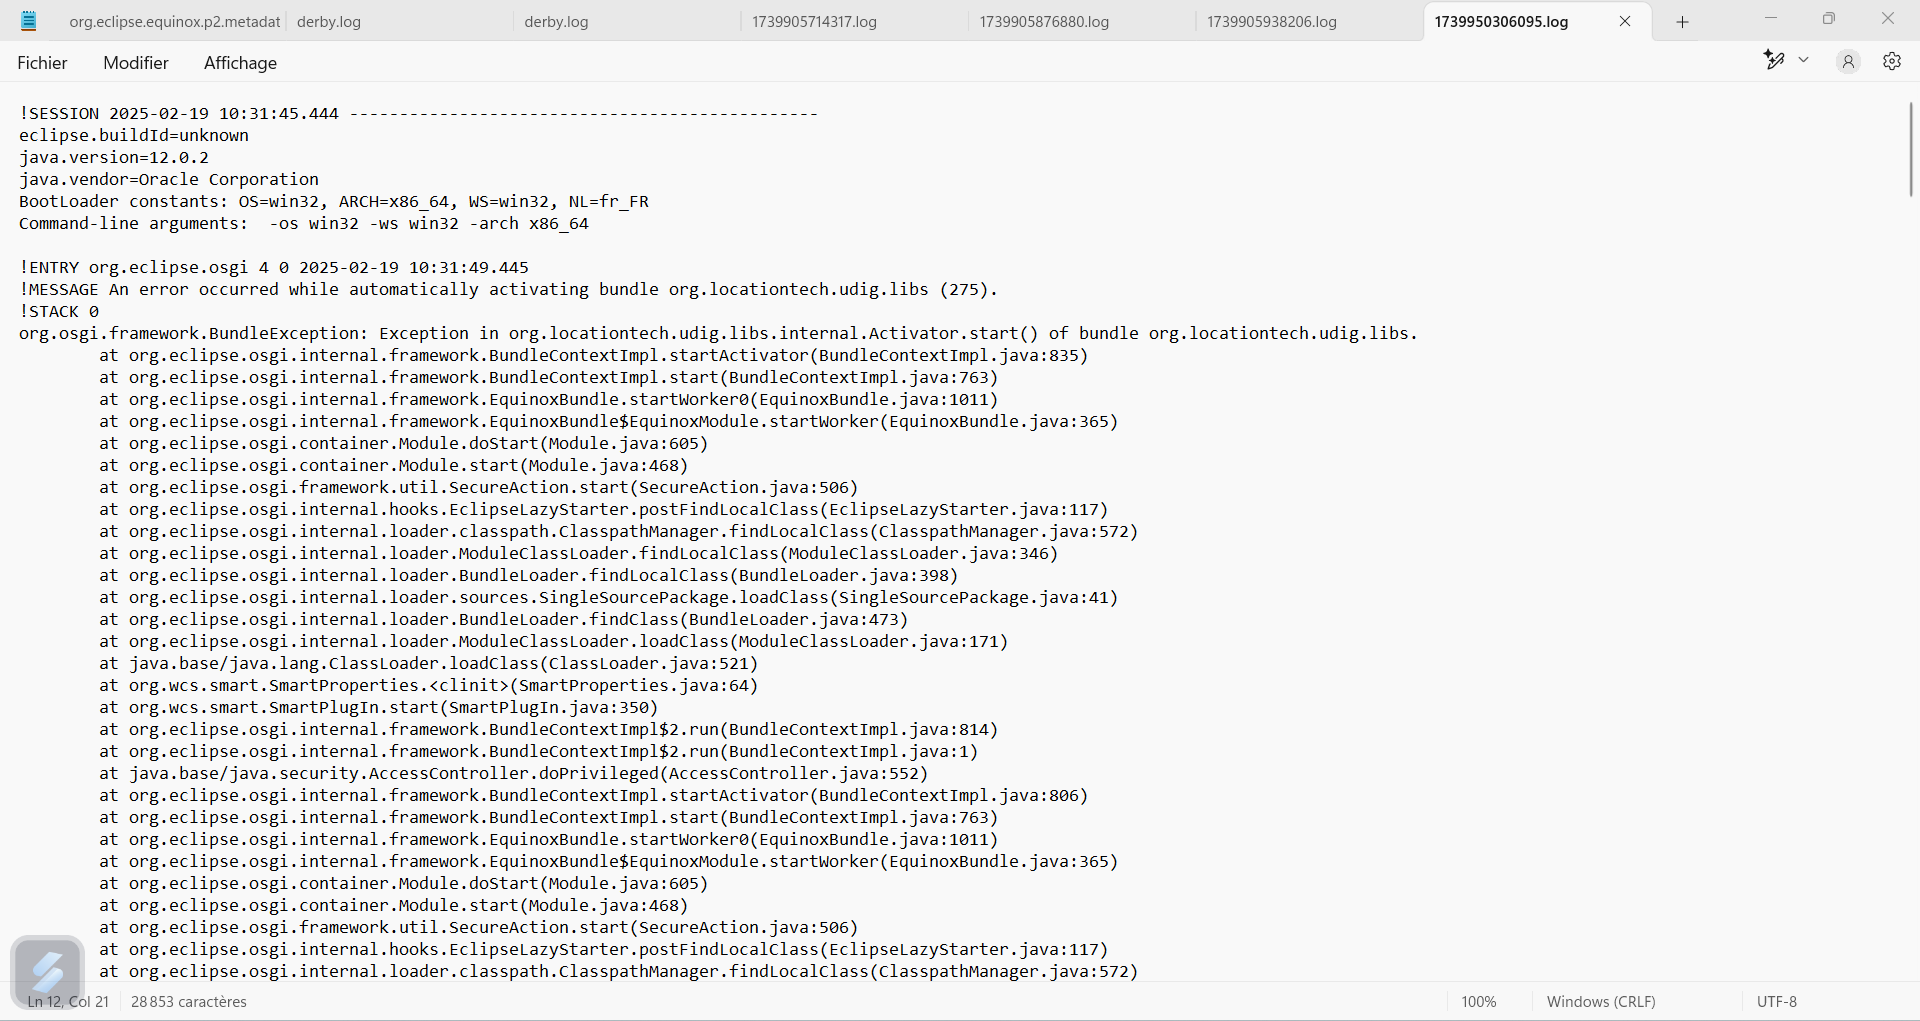Viewport: 1920px width, 1021px height.
Task: Click the vertical scrollbar thumb
Action: (x=1911, y=150)
